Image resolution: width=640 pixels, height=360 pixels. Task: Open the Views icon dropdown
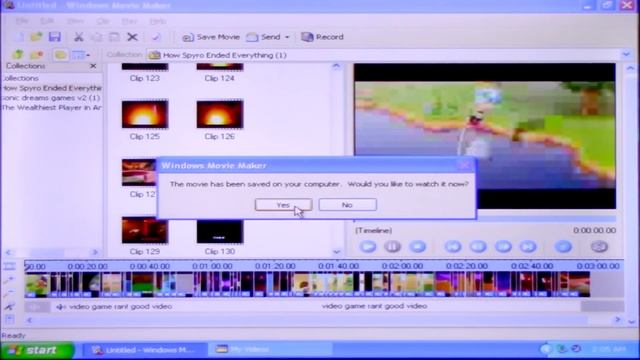click(x=81, y=55)
